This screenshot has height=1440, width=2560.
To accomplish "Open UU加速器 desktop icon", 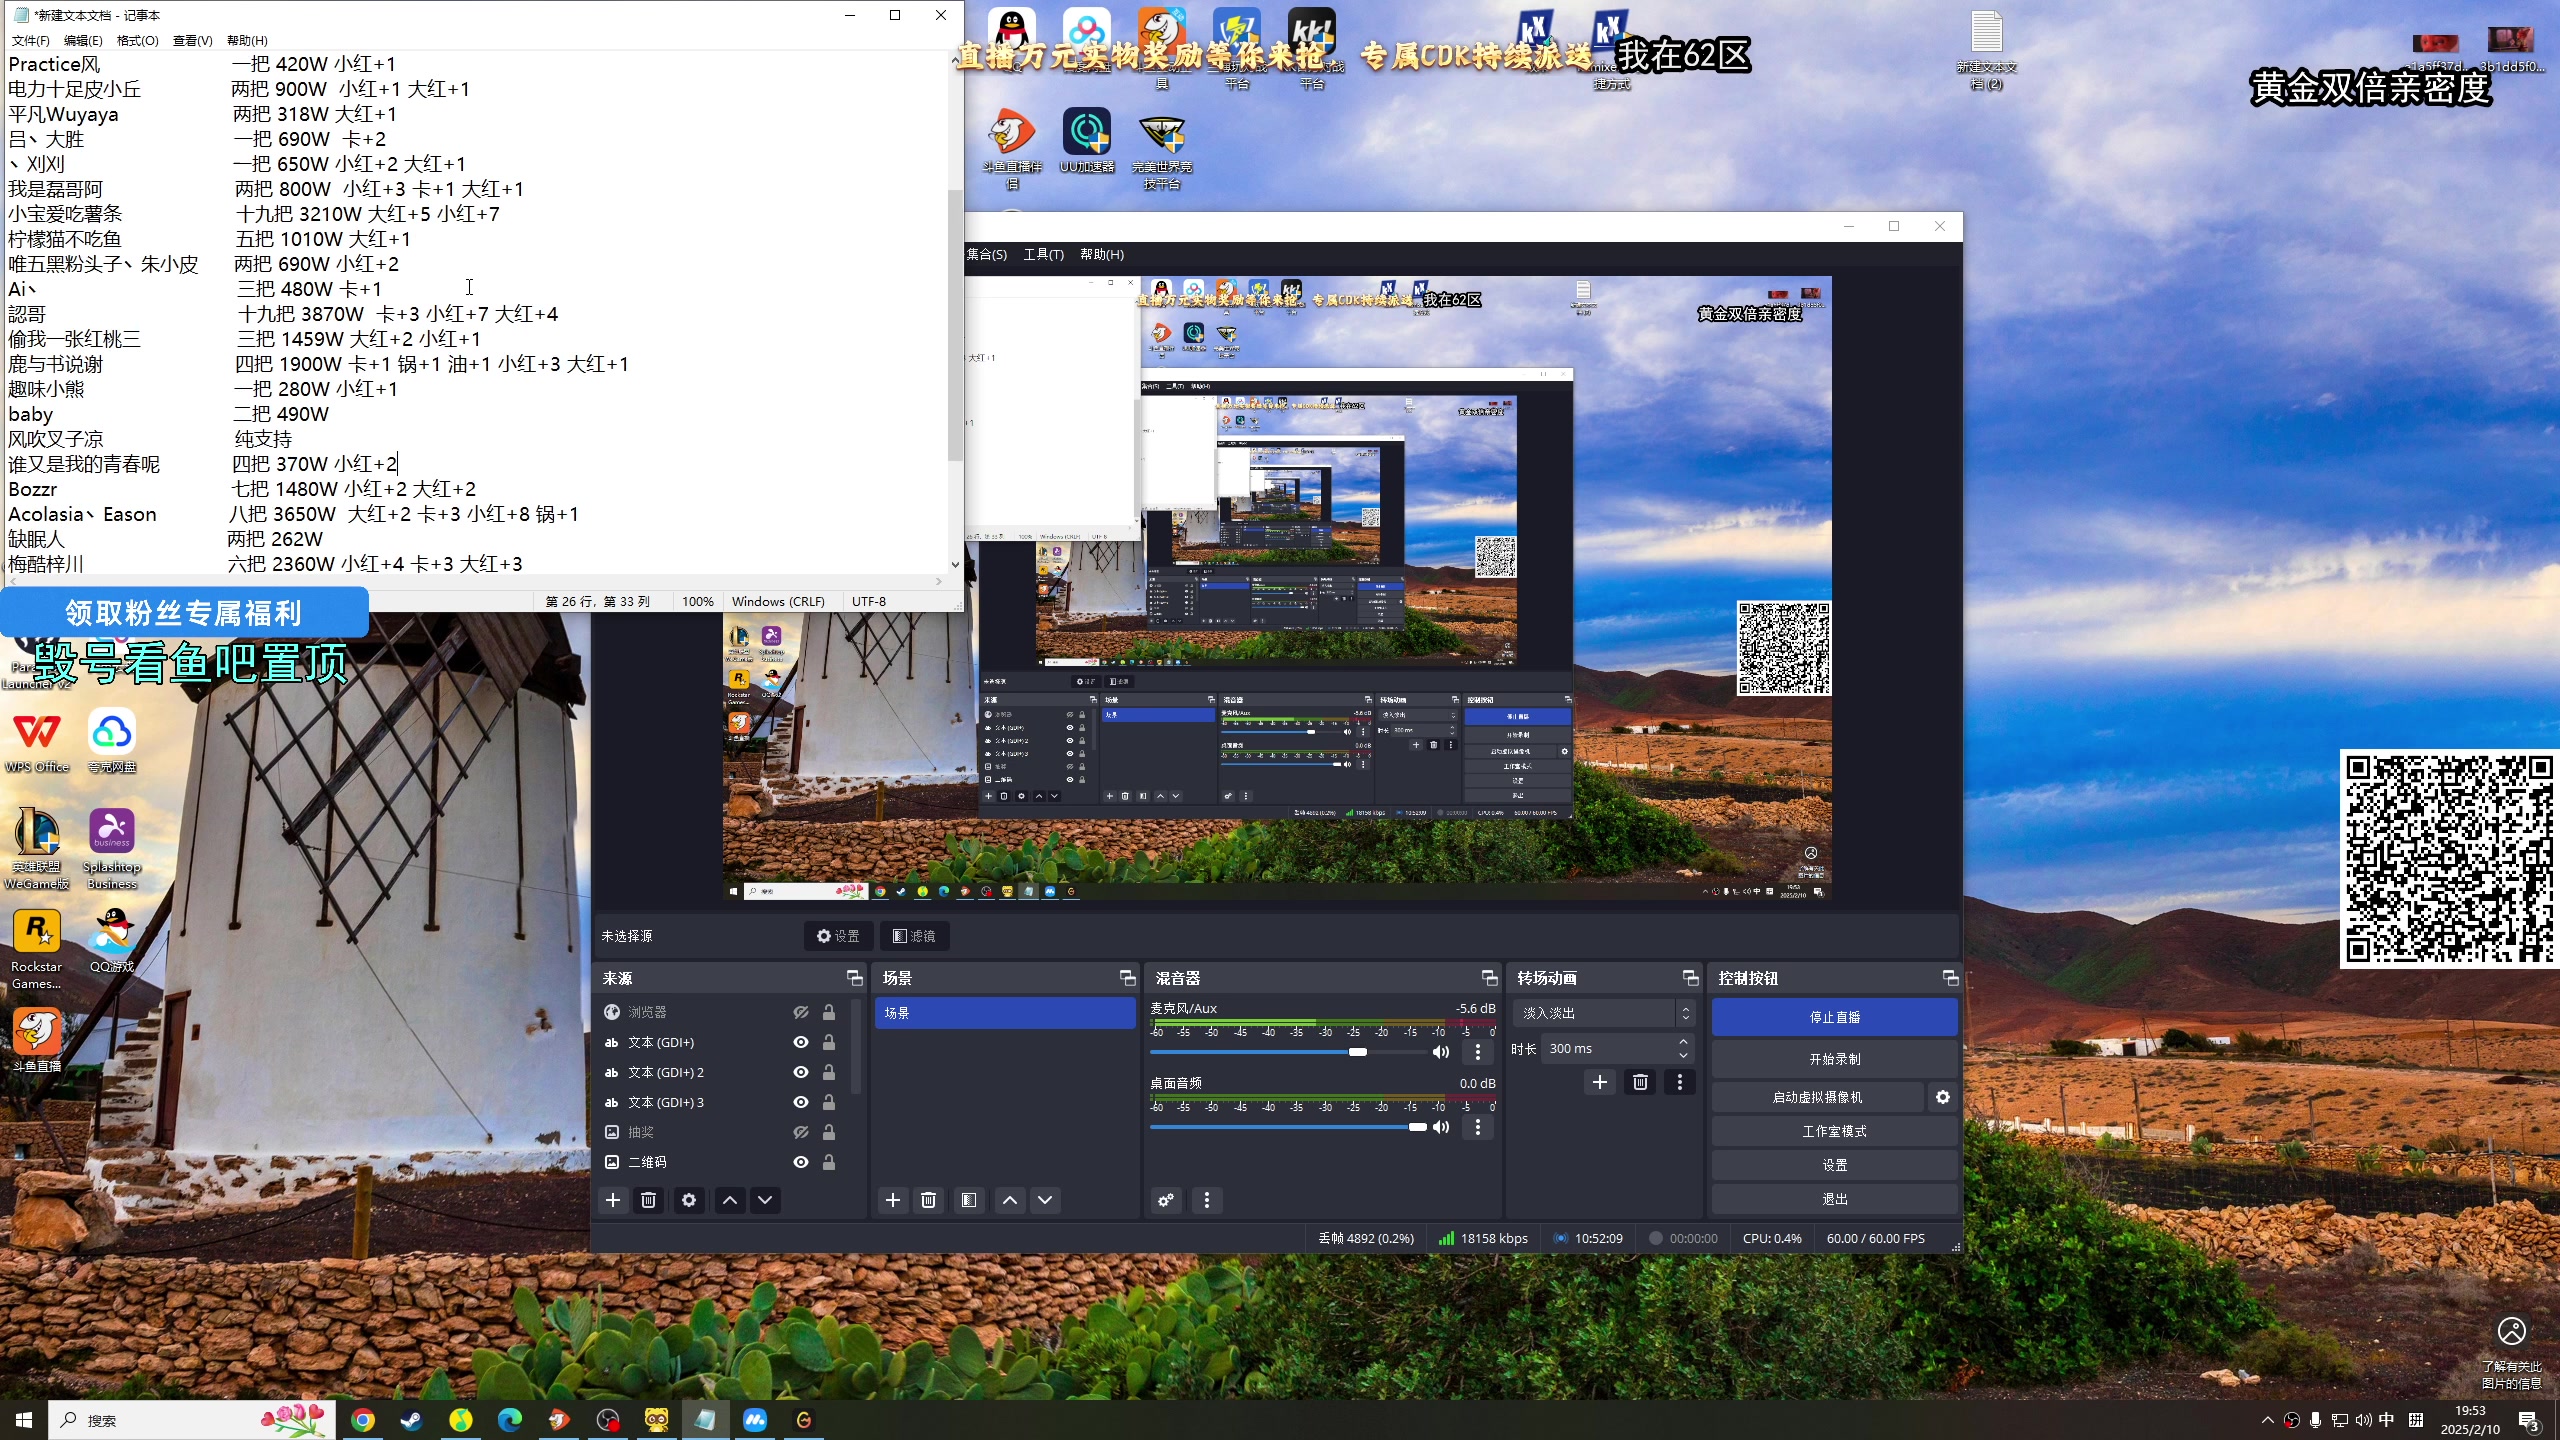I will 1087,141.
